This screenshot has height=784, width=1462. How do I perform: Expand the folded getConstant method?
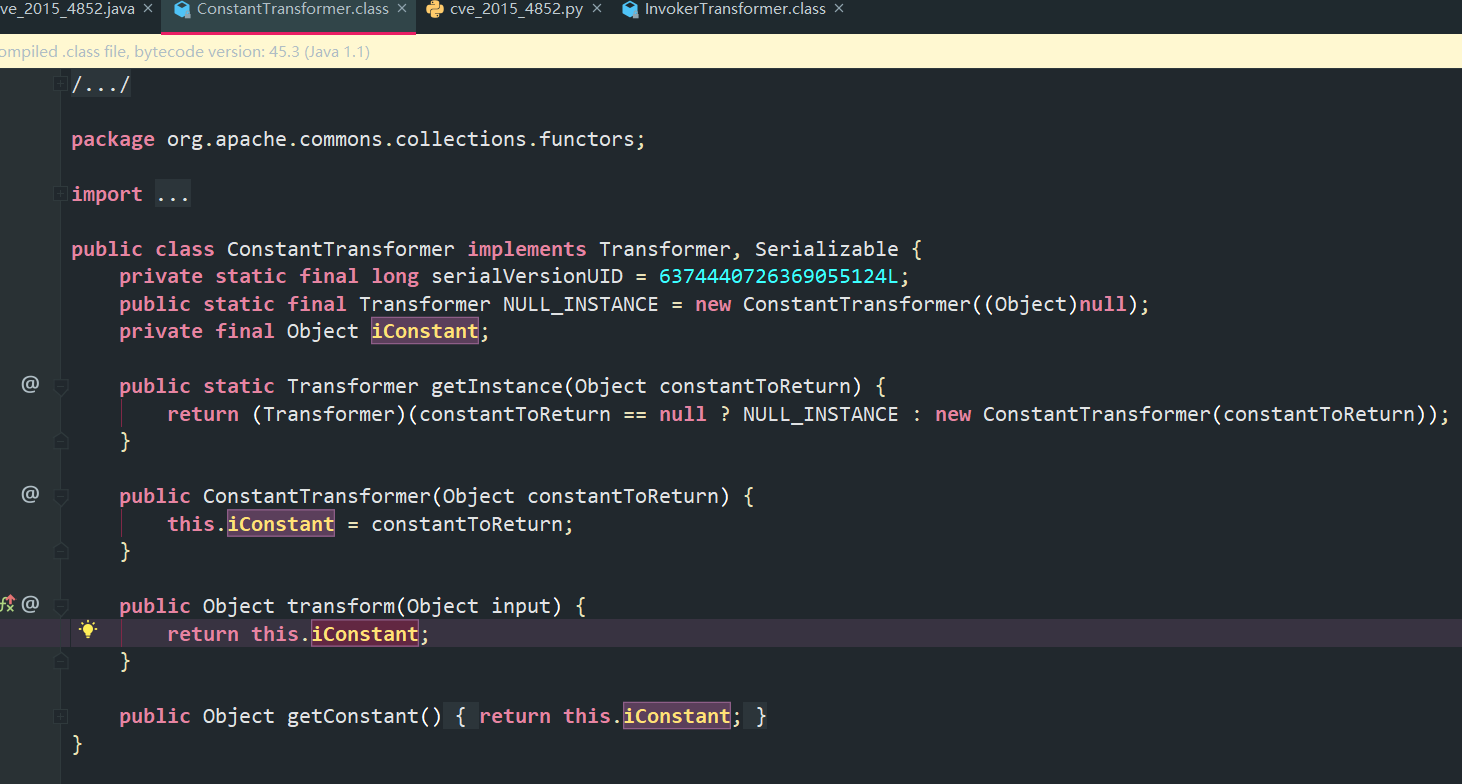tap(60, 716)
